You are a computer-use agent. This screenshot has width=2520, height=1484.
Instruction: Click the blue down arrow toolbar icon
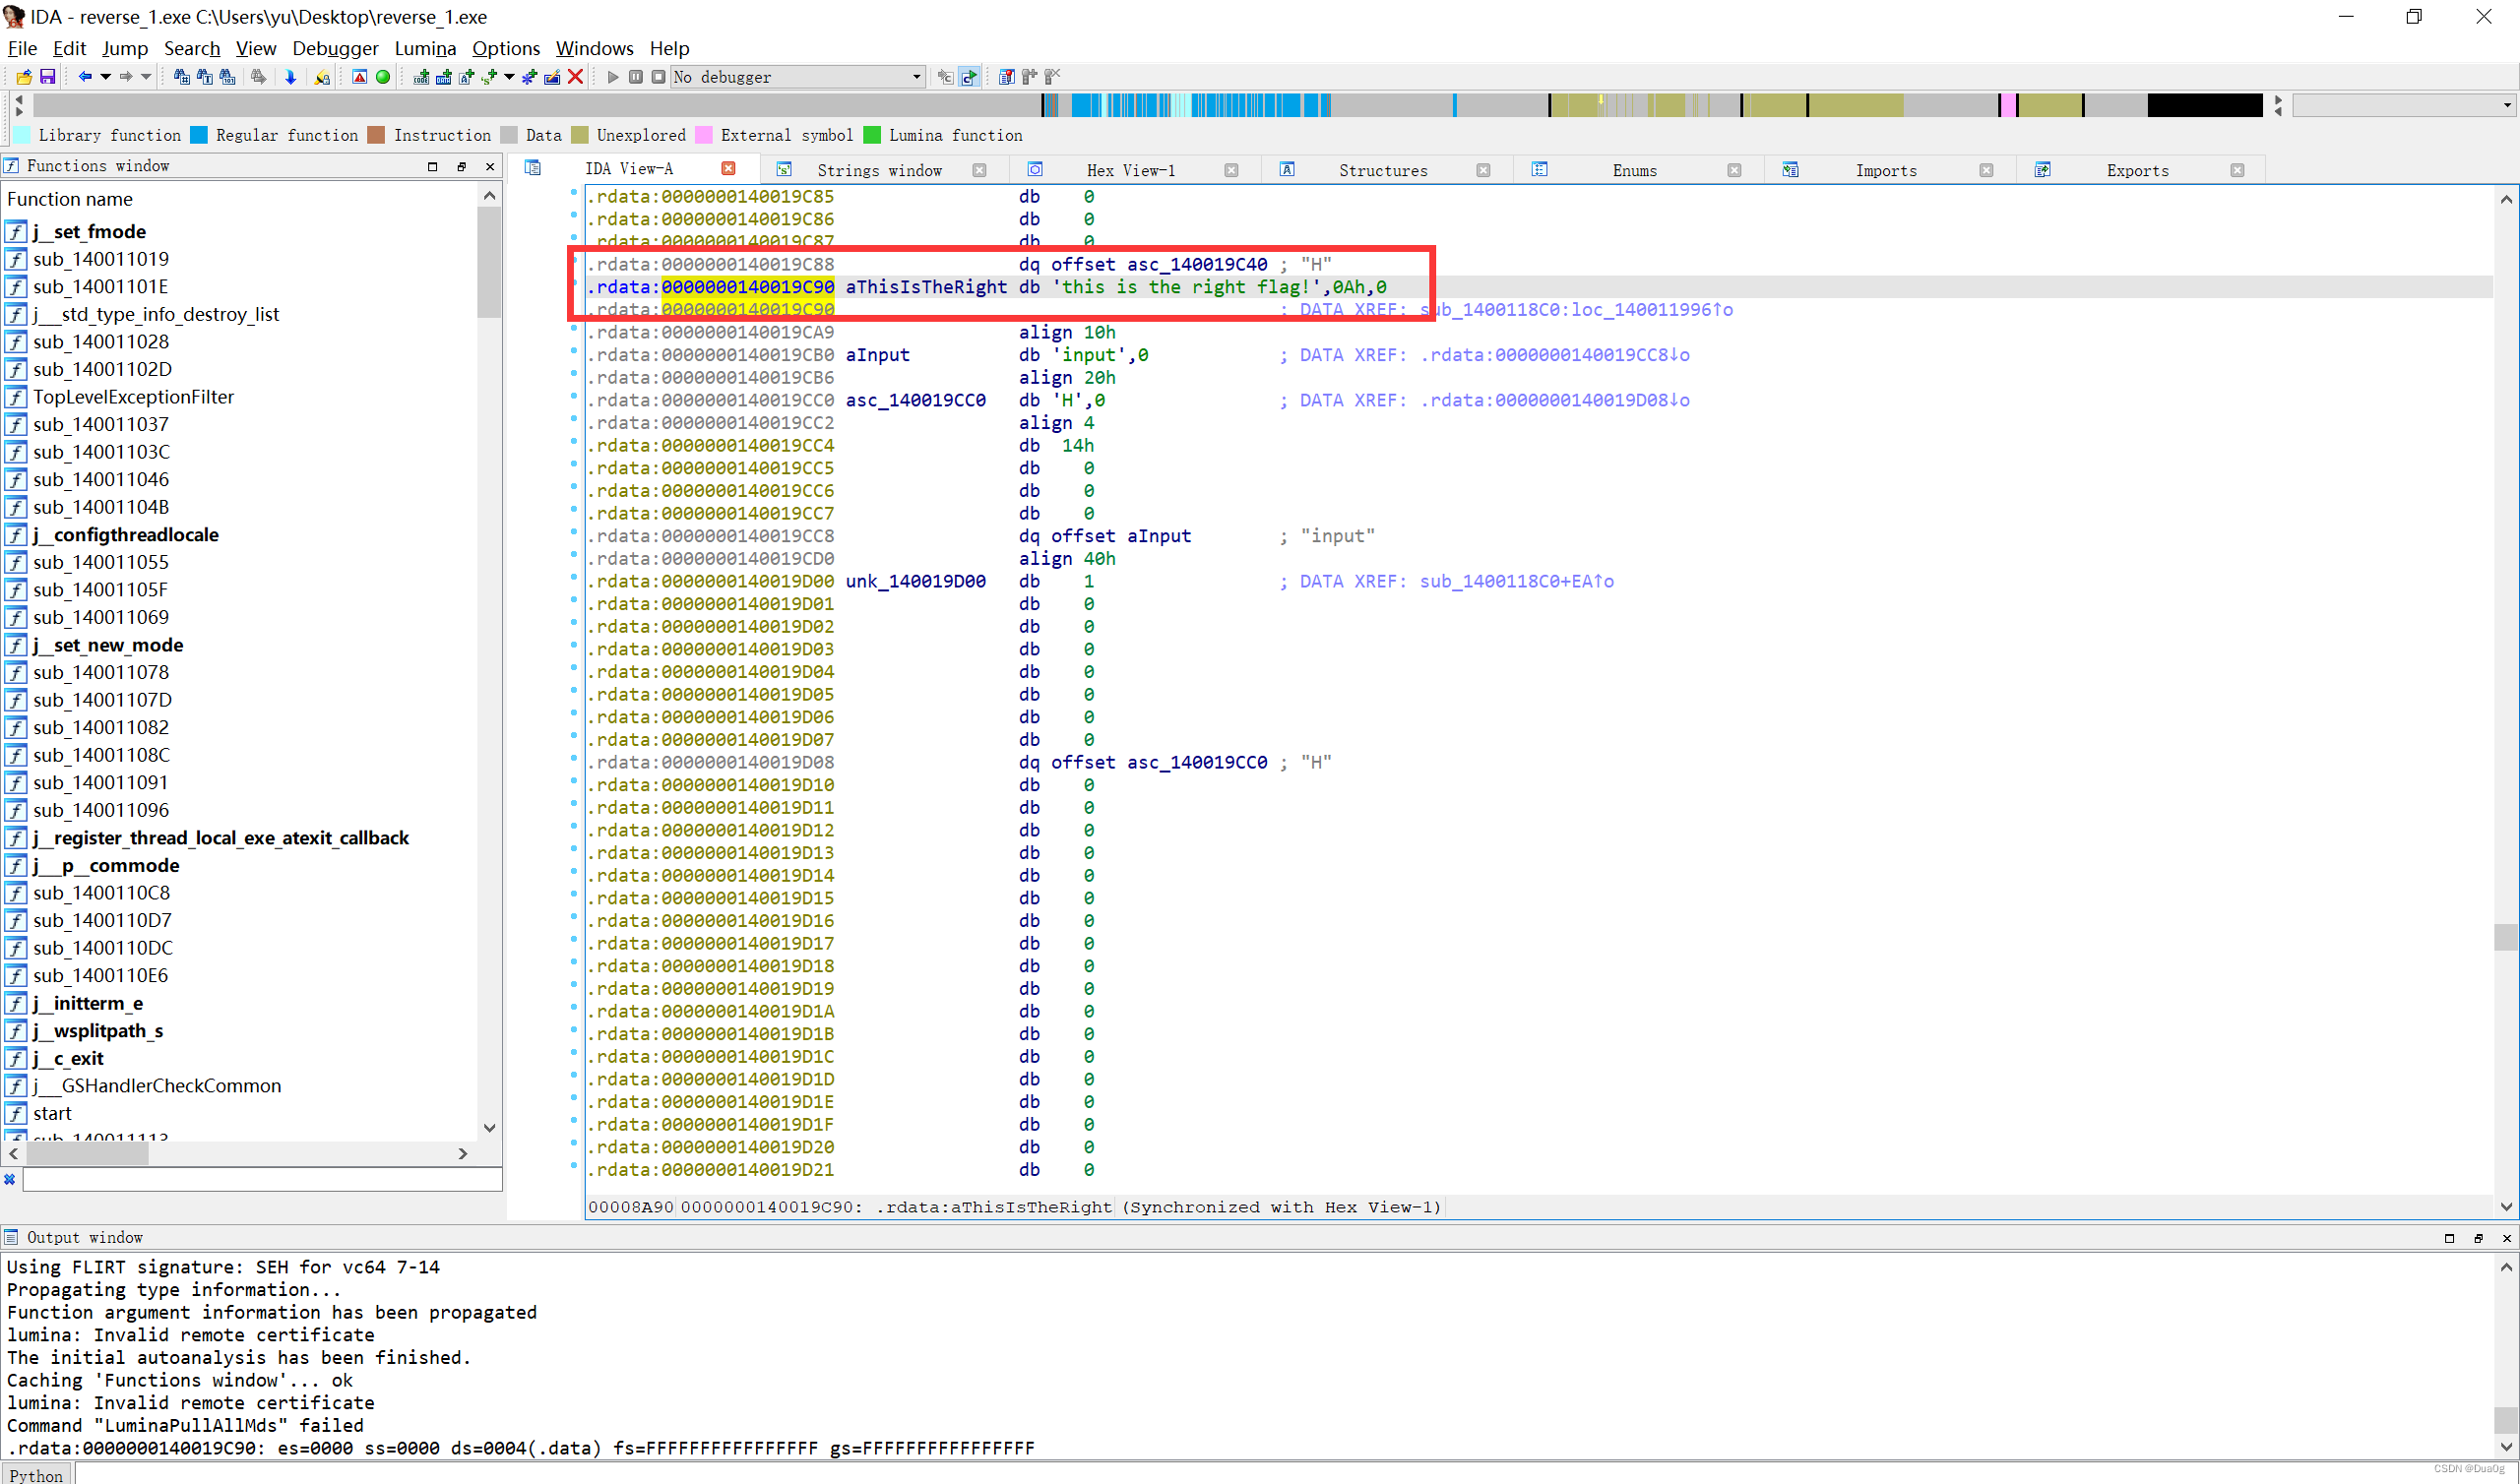click(x=291, y=77)
